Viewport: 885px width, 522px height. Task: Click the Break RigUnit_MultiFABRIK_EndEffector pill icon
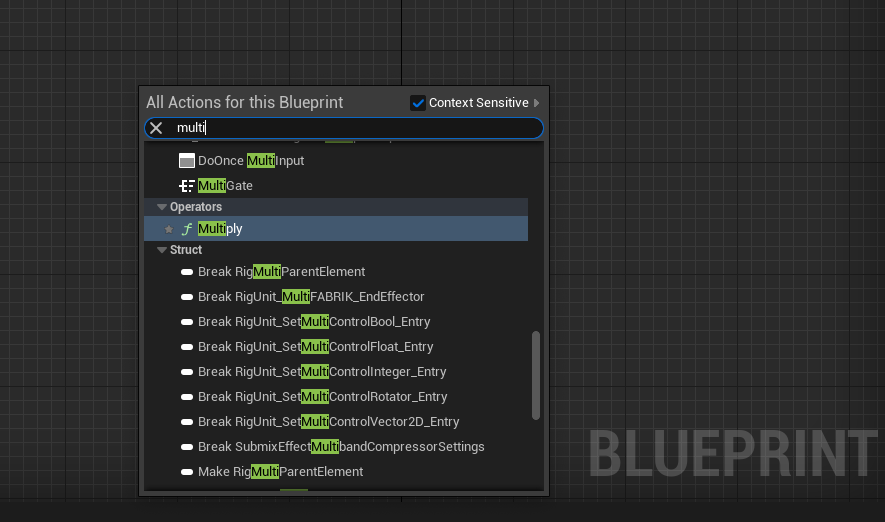[187, 297]
